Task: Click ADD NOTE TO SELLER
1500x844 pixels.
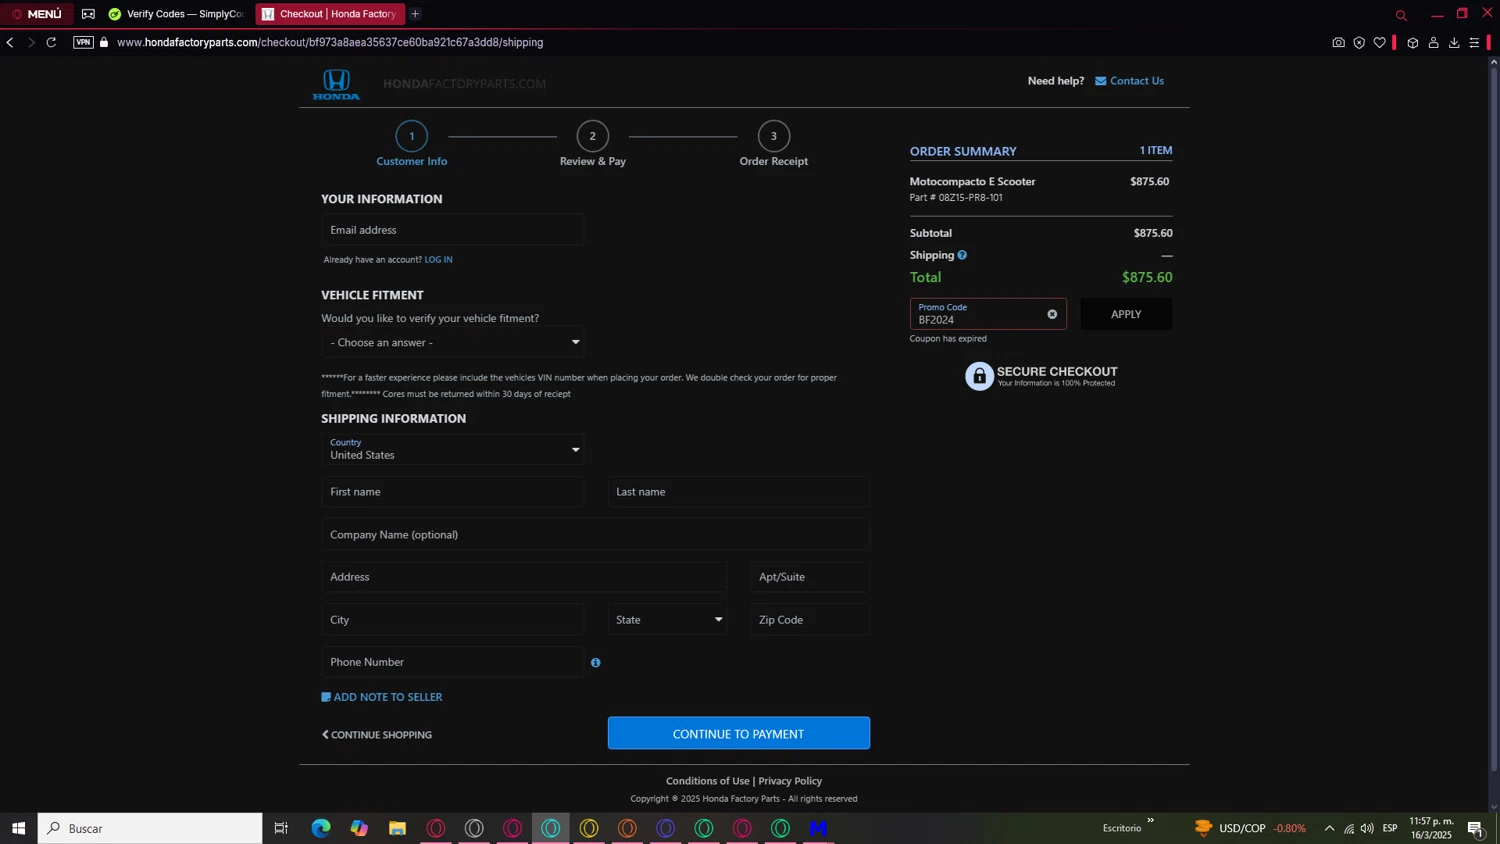Action: (382, 697)
